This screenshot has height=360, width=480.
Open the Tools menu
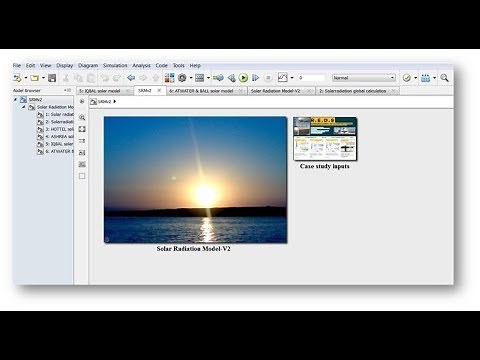[179, 65]
